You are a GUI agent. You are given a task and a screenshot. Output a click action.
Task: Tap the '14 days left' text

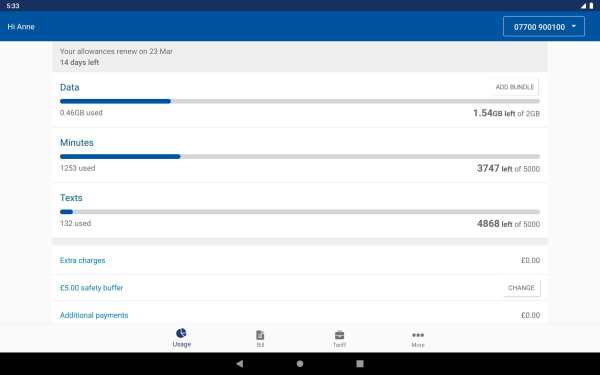(80, 62)
